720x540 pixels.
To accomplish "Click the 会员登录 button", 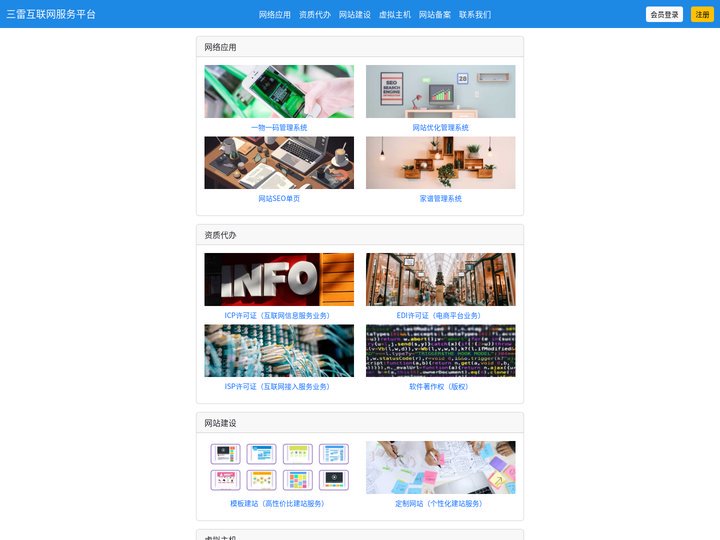I will 664,14.
